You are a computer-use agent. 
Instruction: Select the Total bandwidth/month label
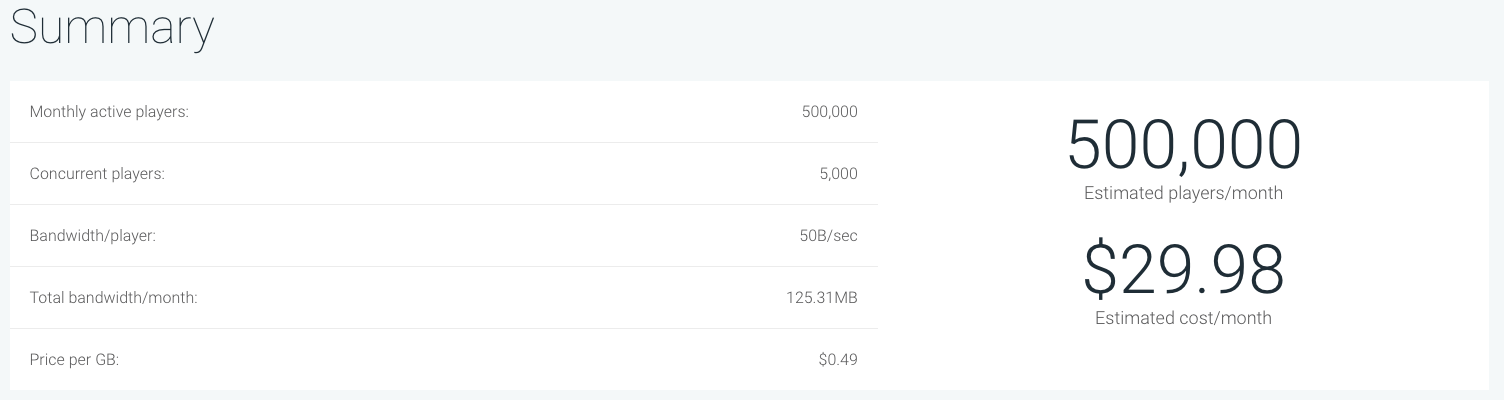pos(113,298)
